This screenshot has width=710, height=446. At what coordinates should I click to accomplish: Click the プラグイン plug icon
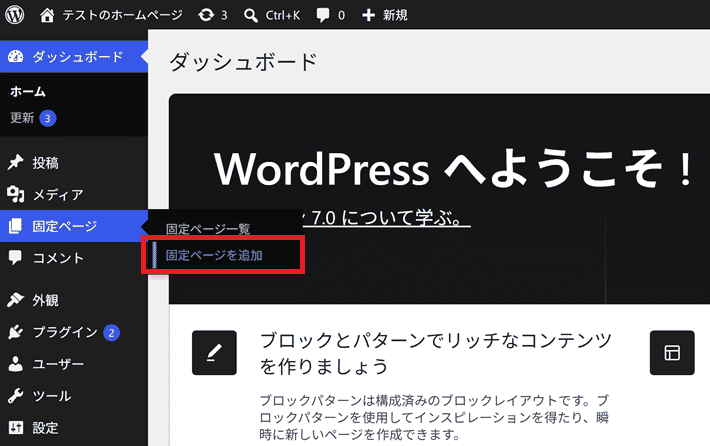pyautogui.click(x=15, y=332)
